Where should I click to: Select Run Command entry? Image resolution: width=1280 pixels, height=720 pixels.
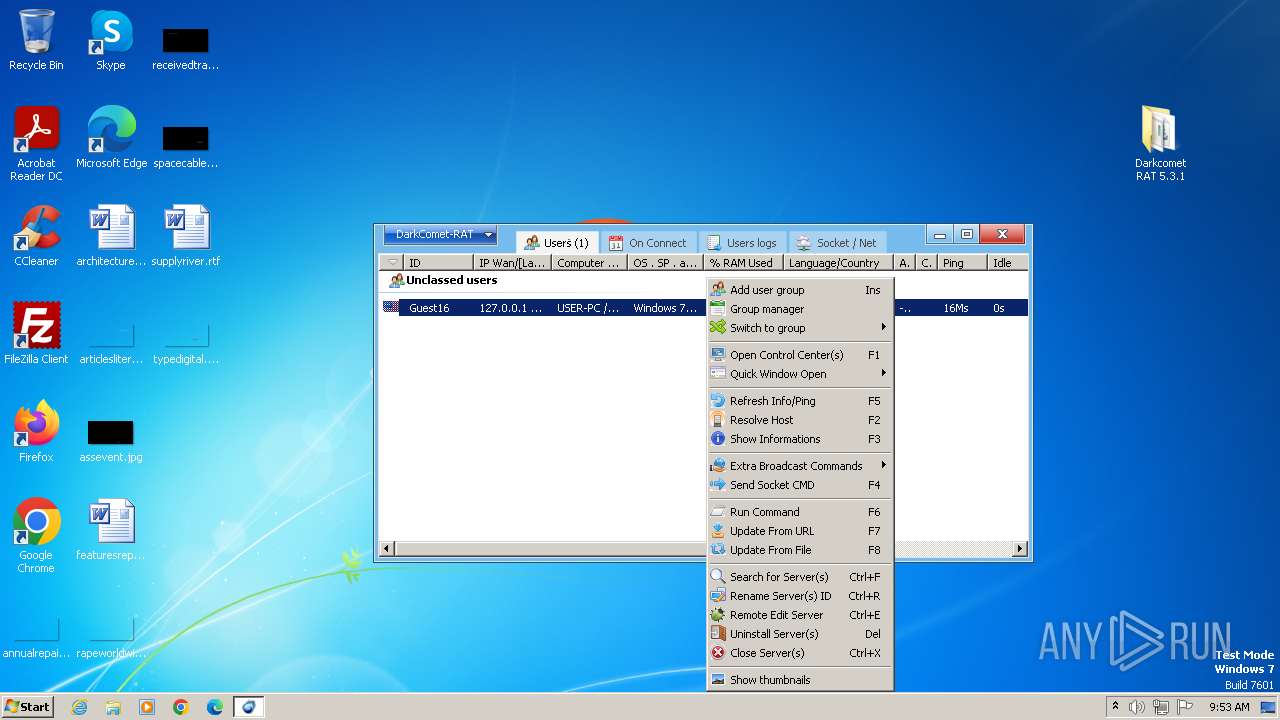(799, 512)
